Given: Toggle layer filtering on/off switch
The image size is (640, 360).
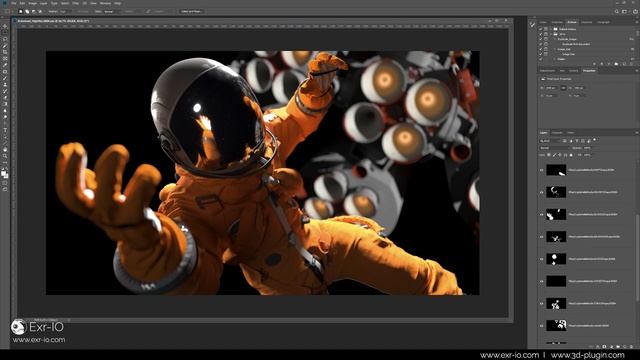Looking at the screenshot, I should pyautogui.click(x=594, y=140).
